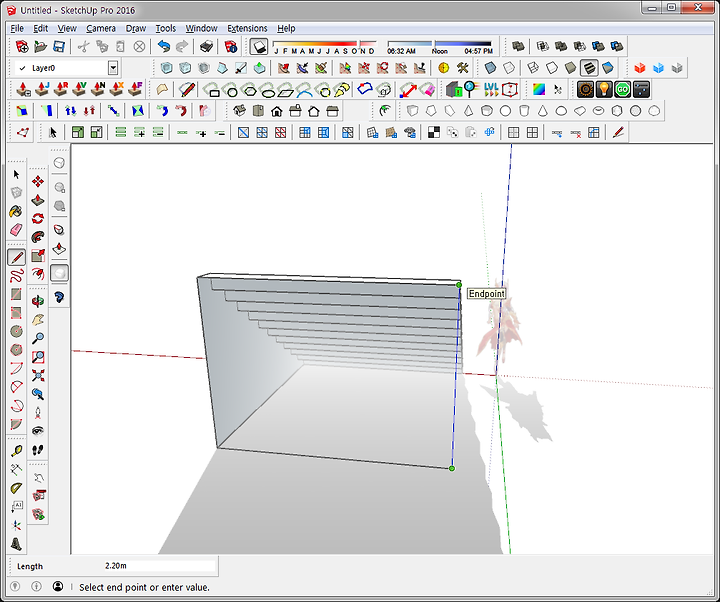Choose the Protractor tool

[17, 488]
